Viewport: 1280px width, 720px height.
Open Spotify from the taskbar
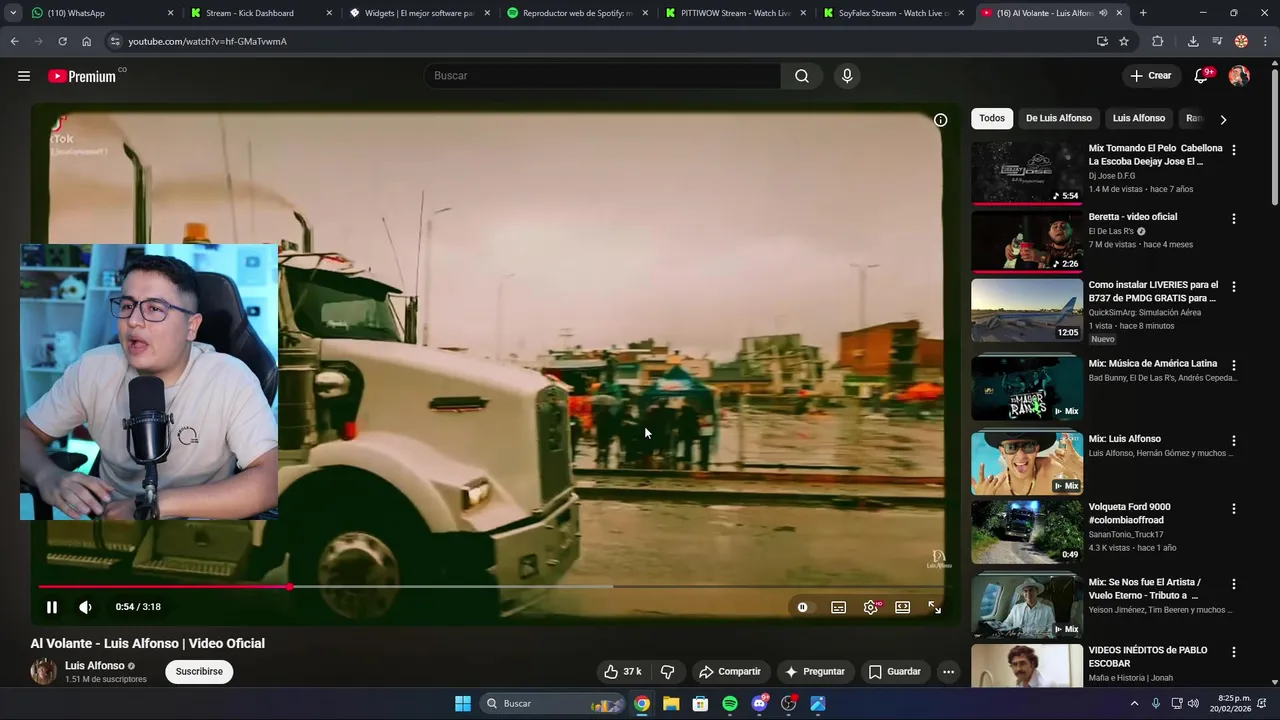(730, 704)
